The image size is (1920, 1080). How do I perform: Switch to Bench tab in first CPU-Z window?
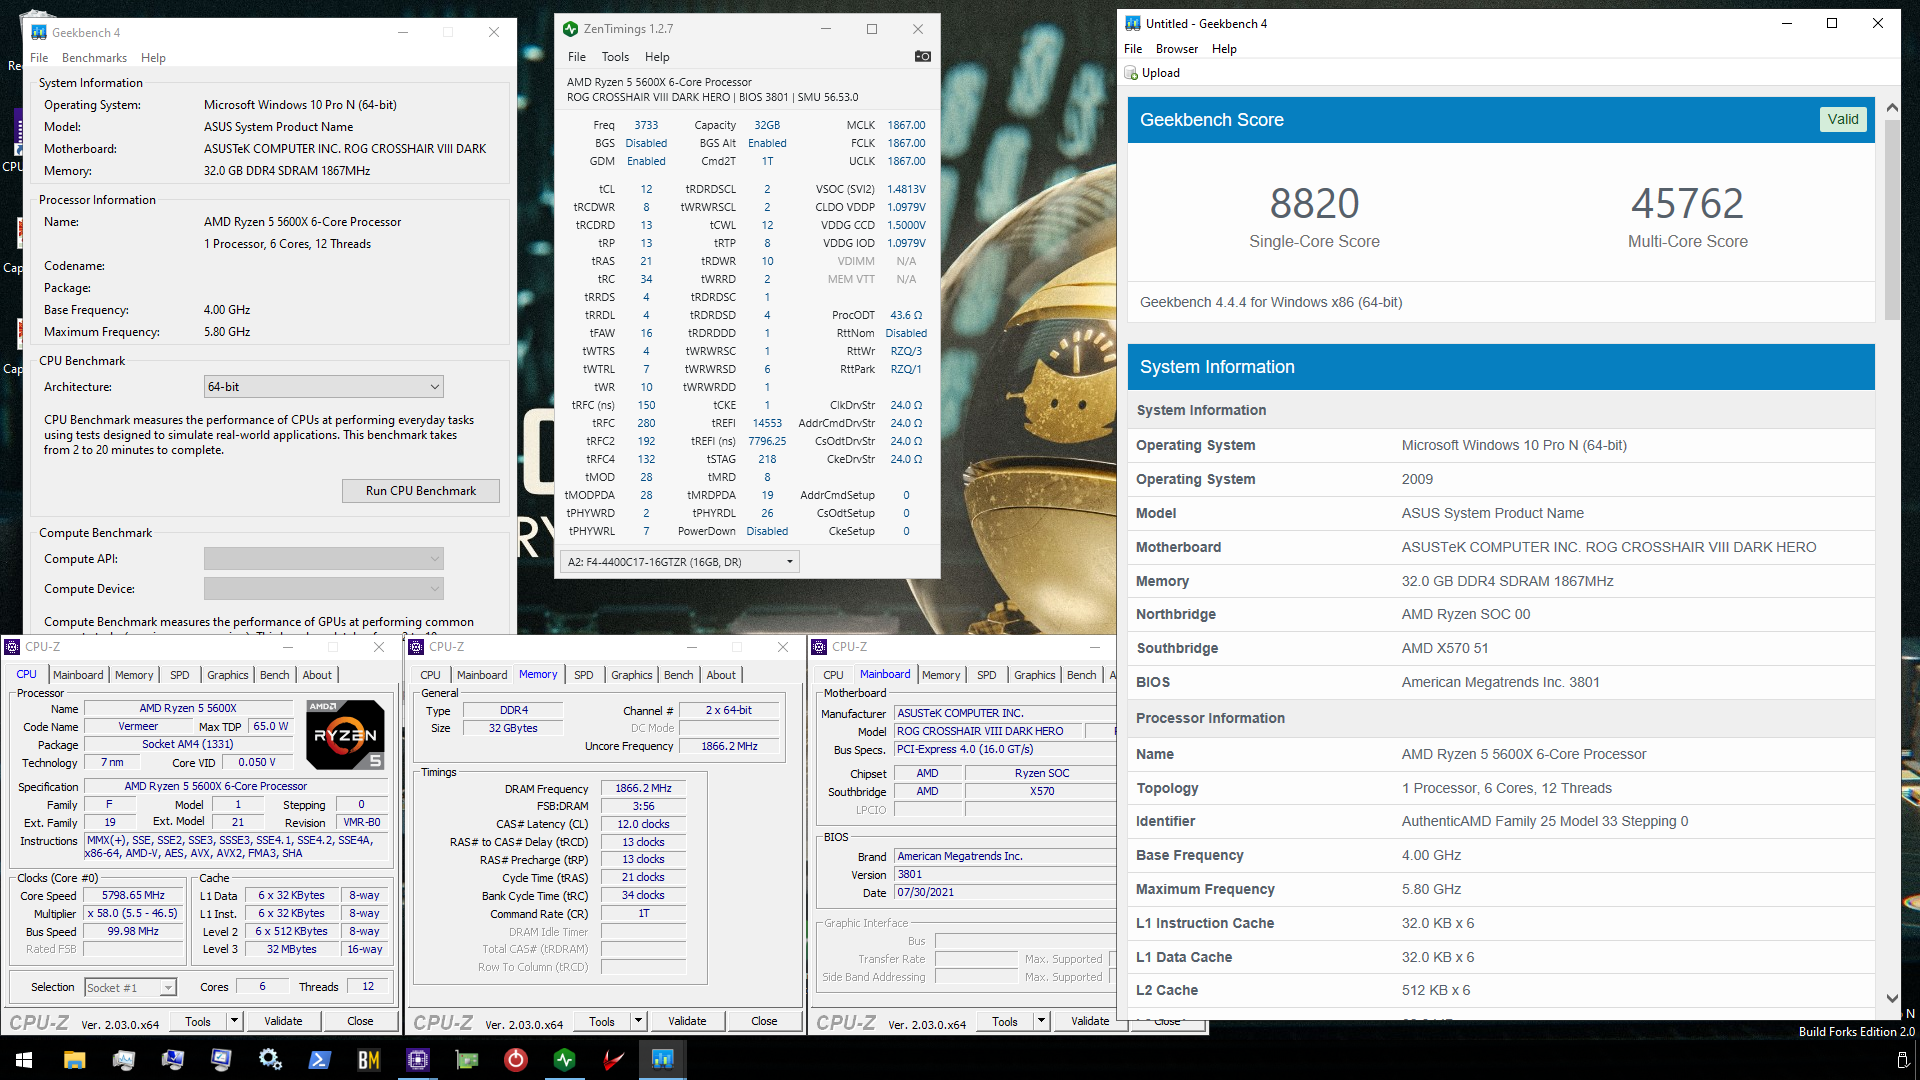click(x=275, y=675)
